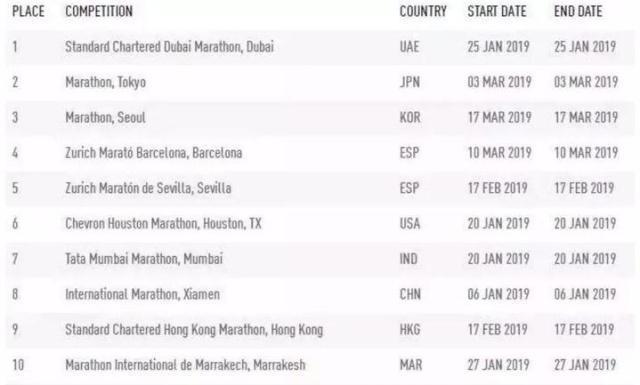
Task: Click the PLACE column header
Action: coord(28,11)
